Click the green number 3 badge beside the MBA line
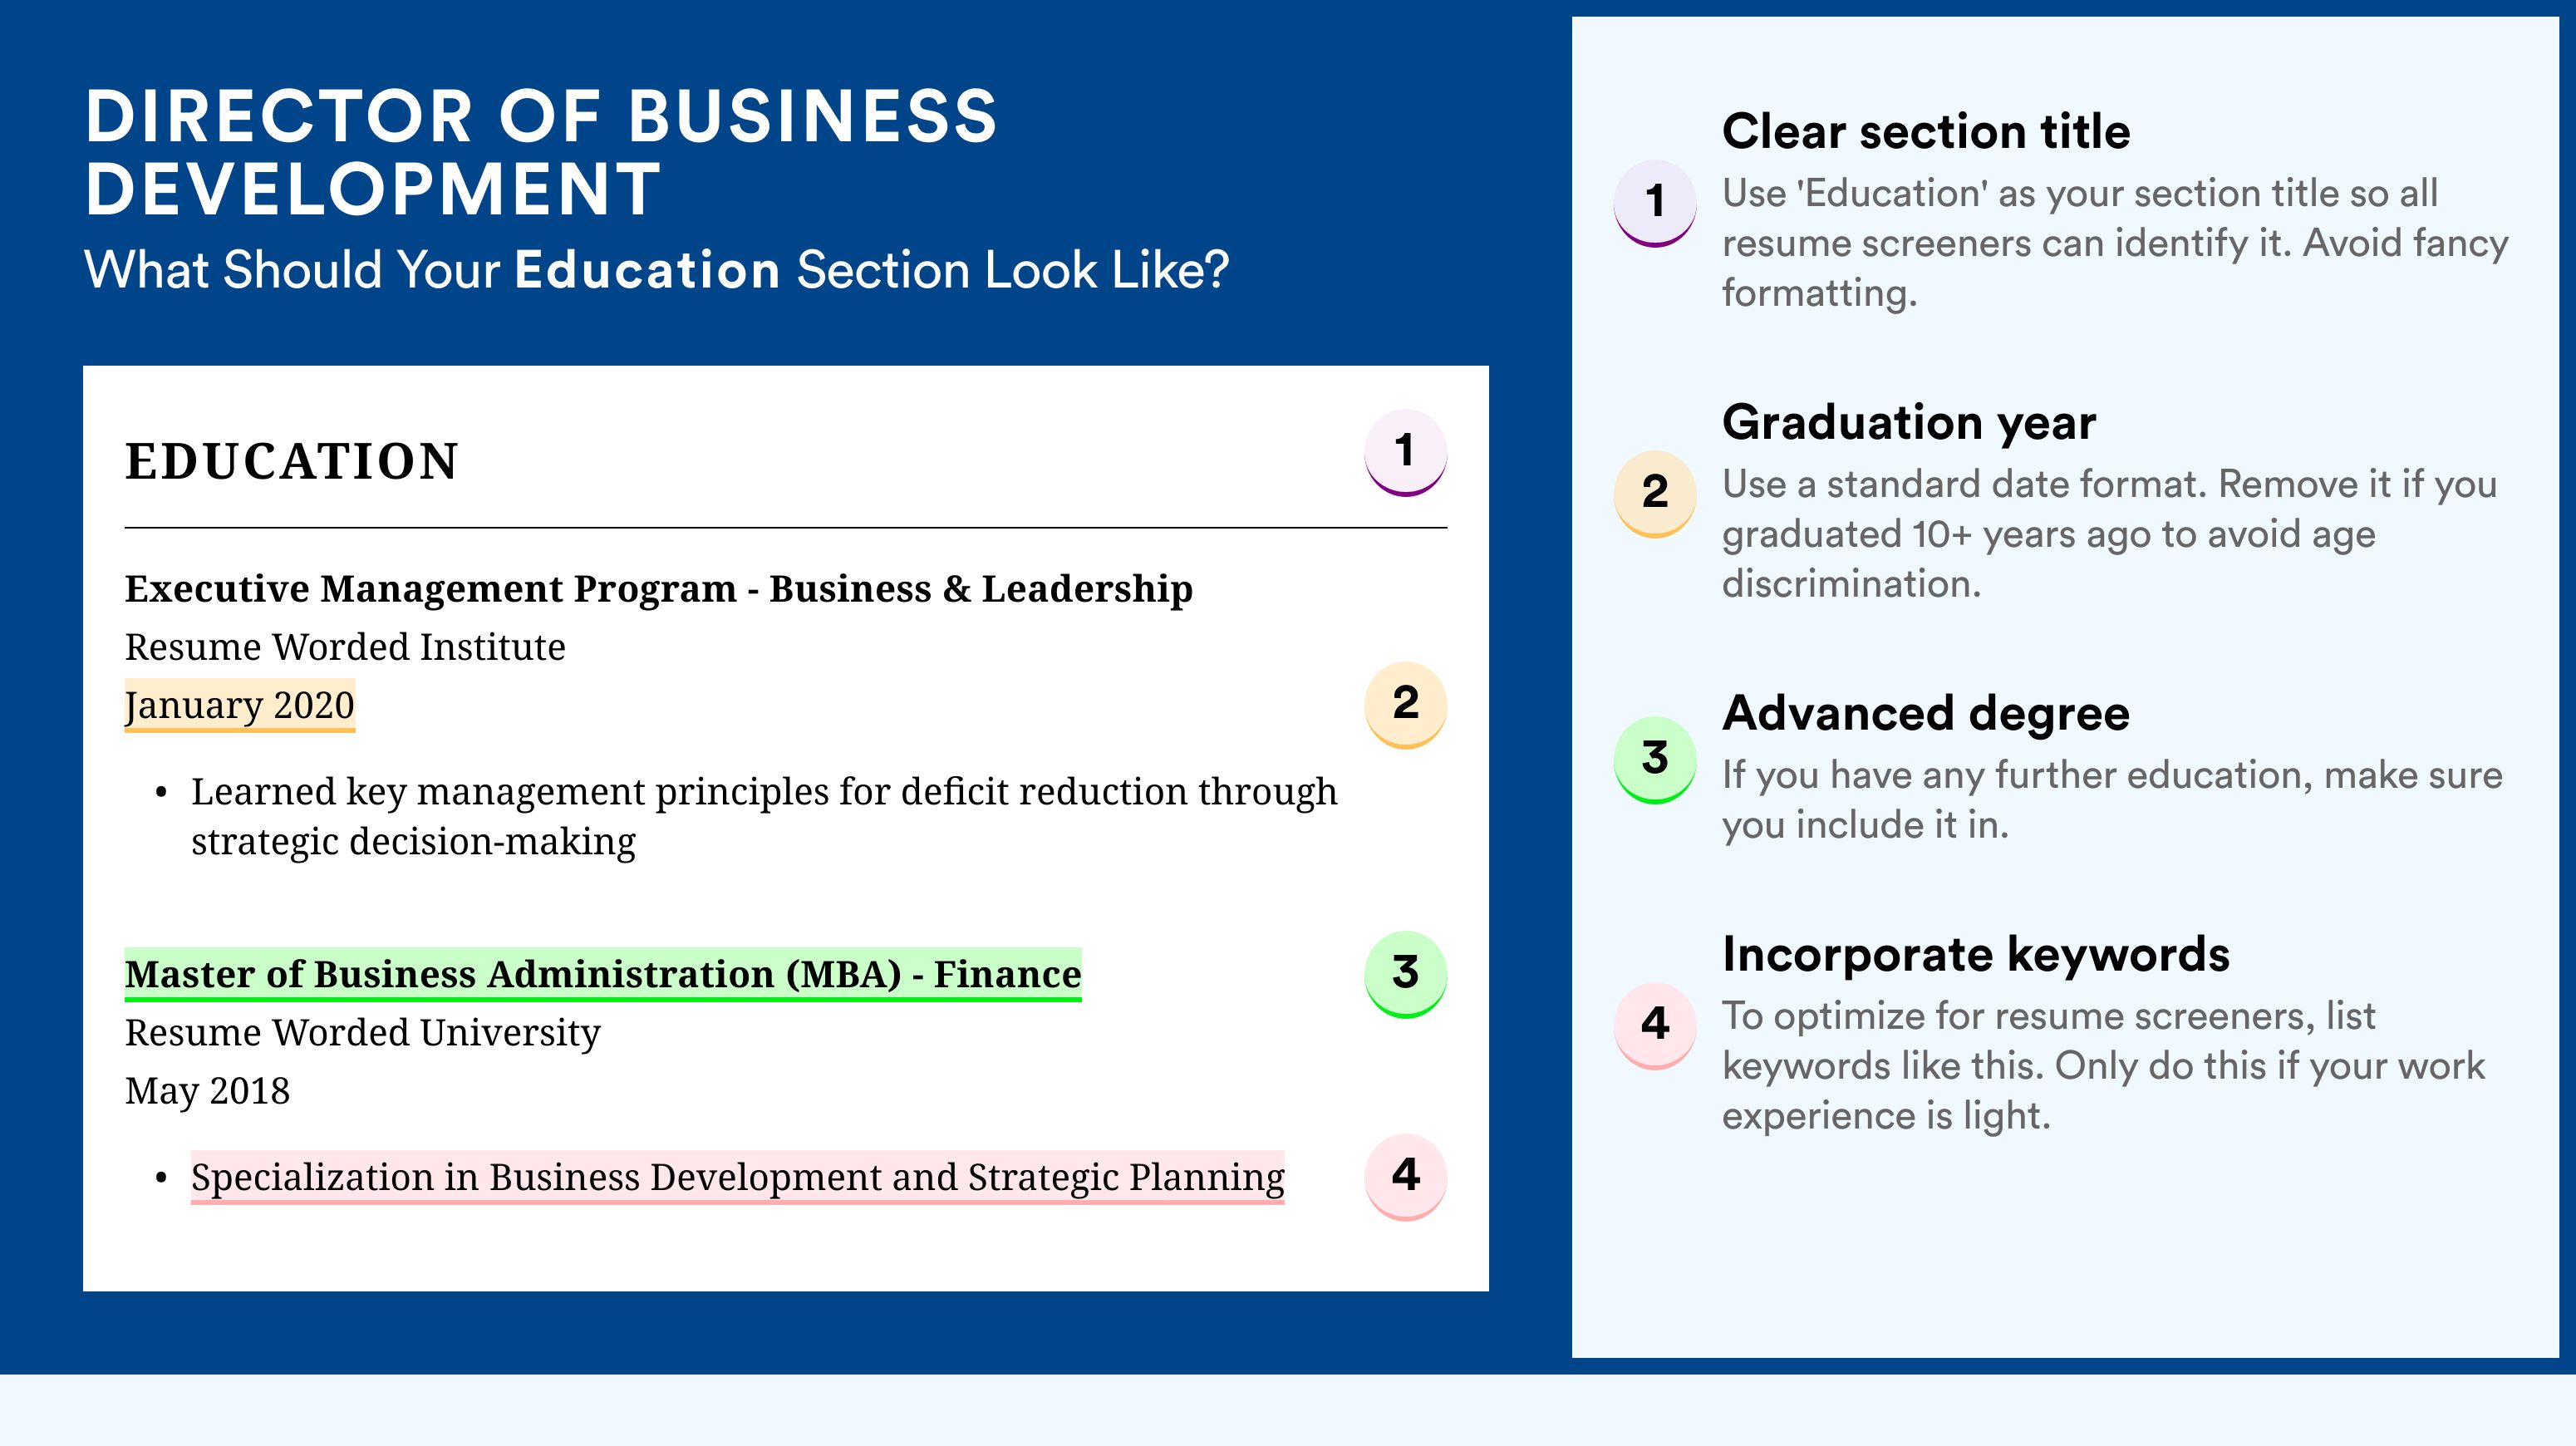 tap(1405, 974)
